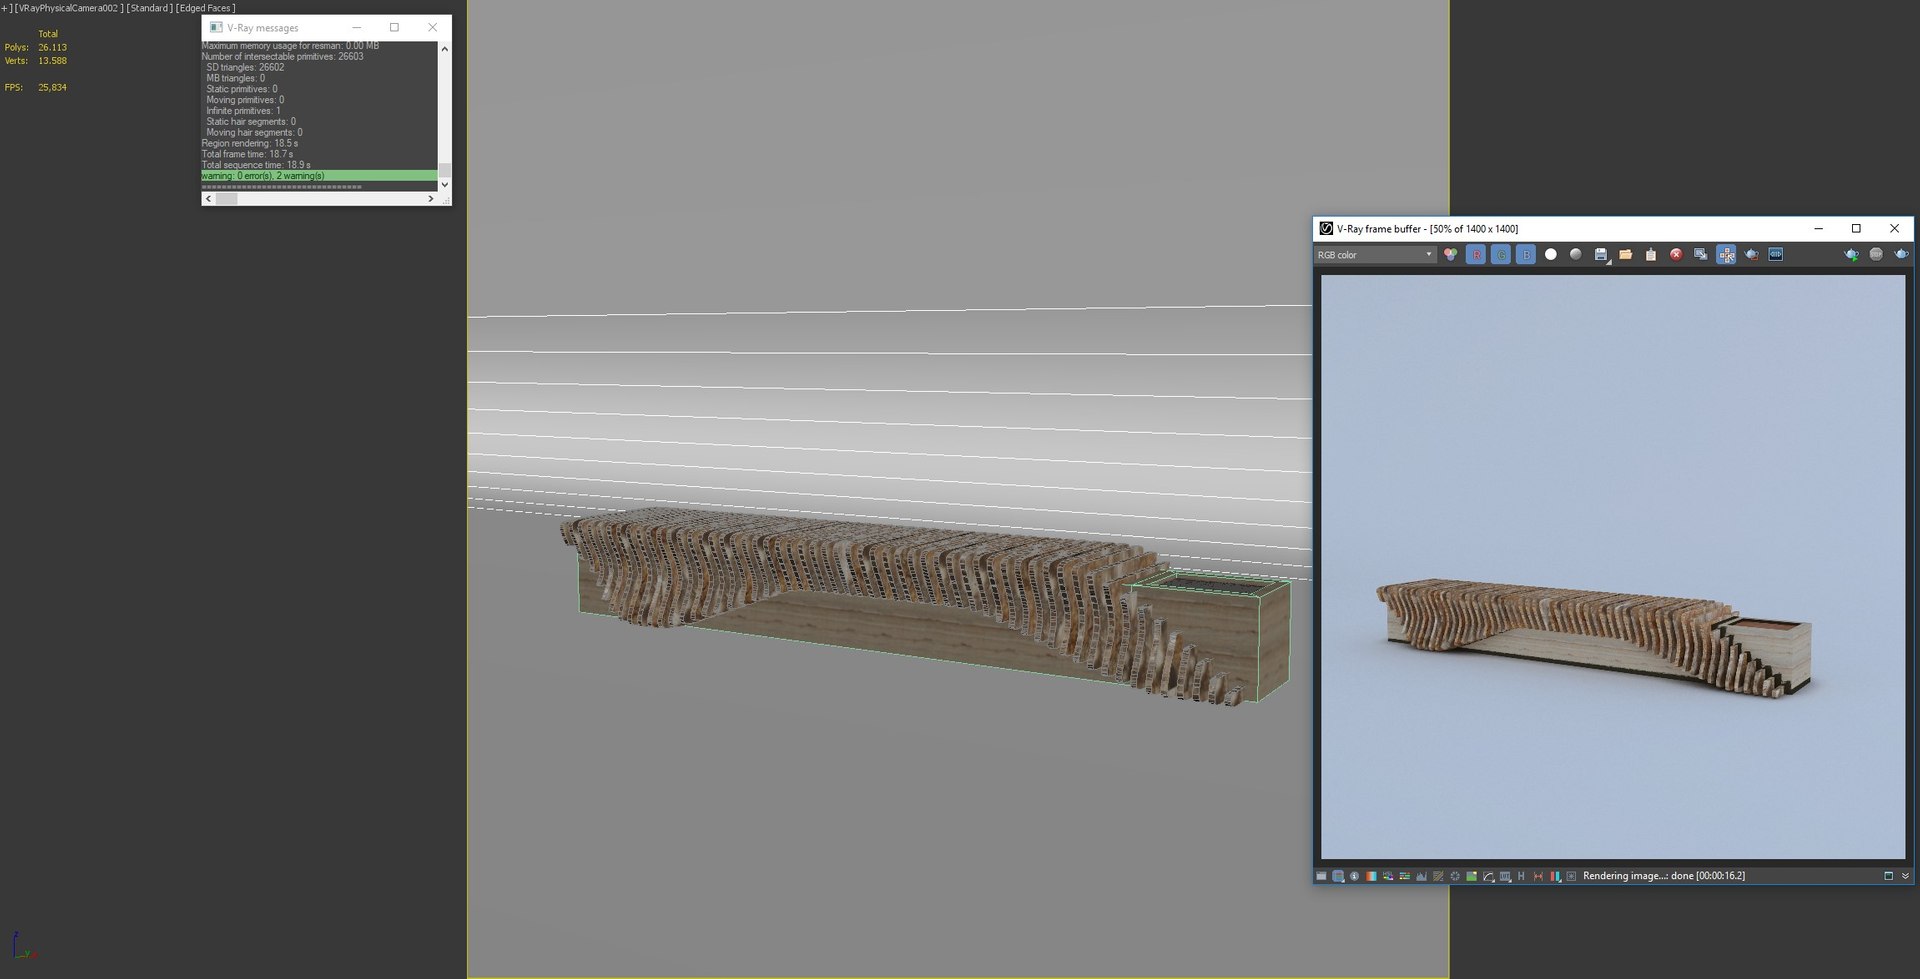Copy render to clipboard icon
The width and height of the screenshot is (1920, 979).
(1651, 255)
